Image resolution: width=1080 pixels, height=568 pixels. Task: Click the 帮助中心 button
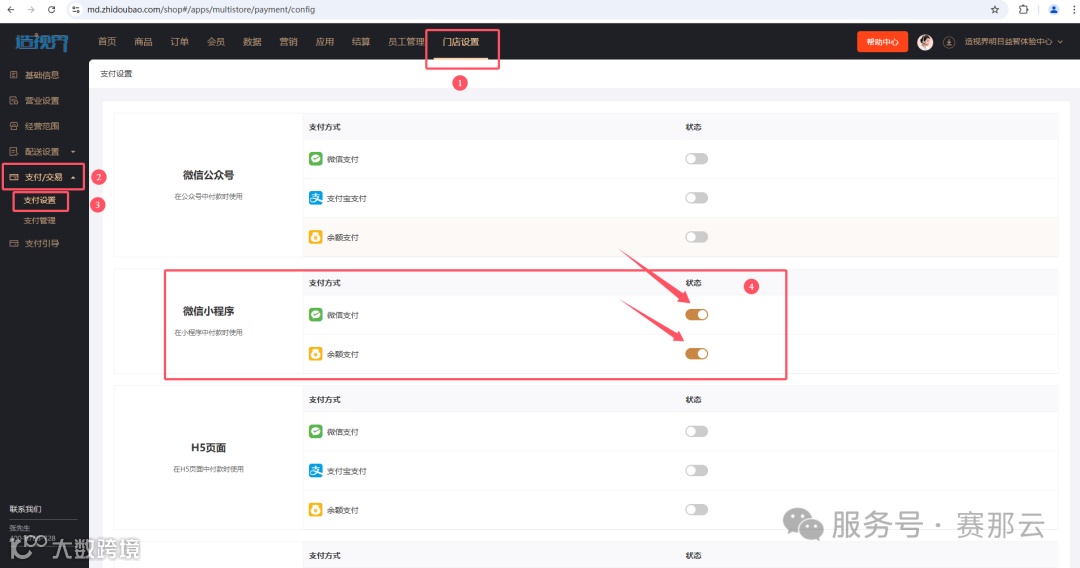[x=882, y=42]
